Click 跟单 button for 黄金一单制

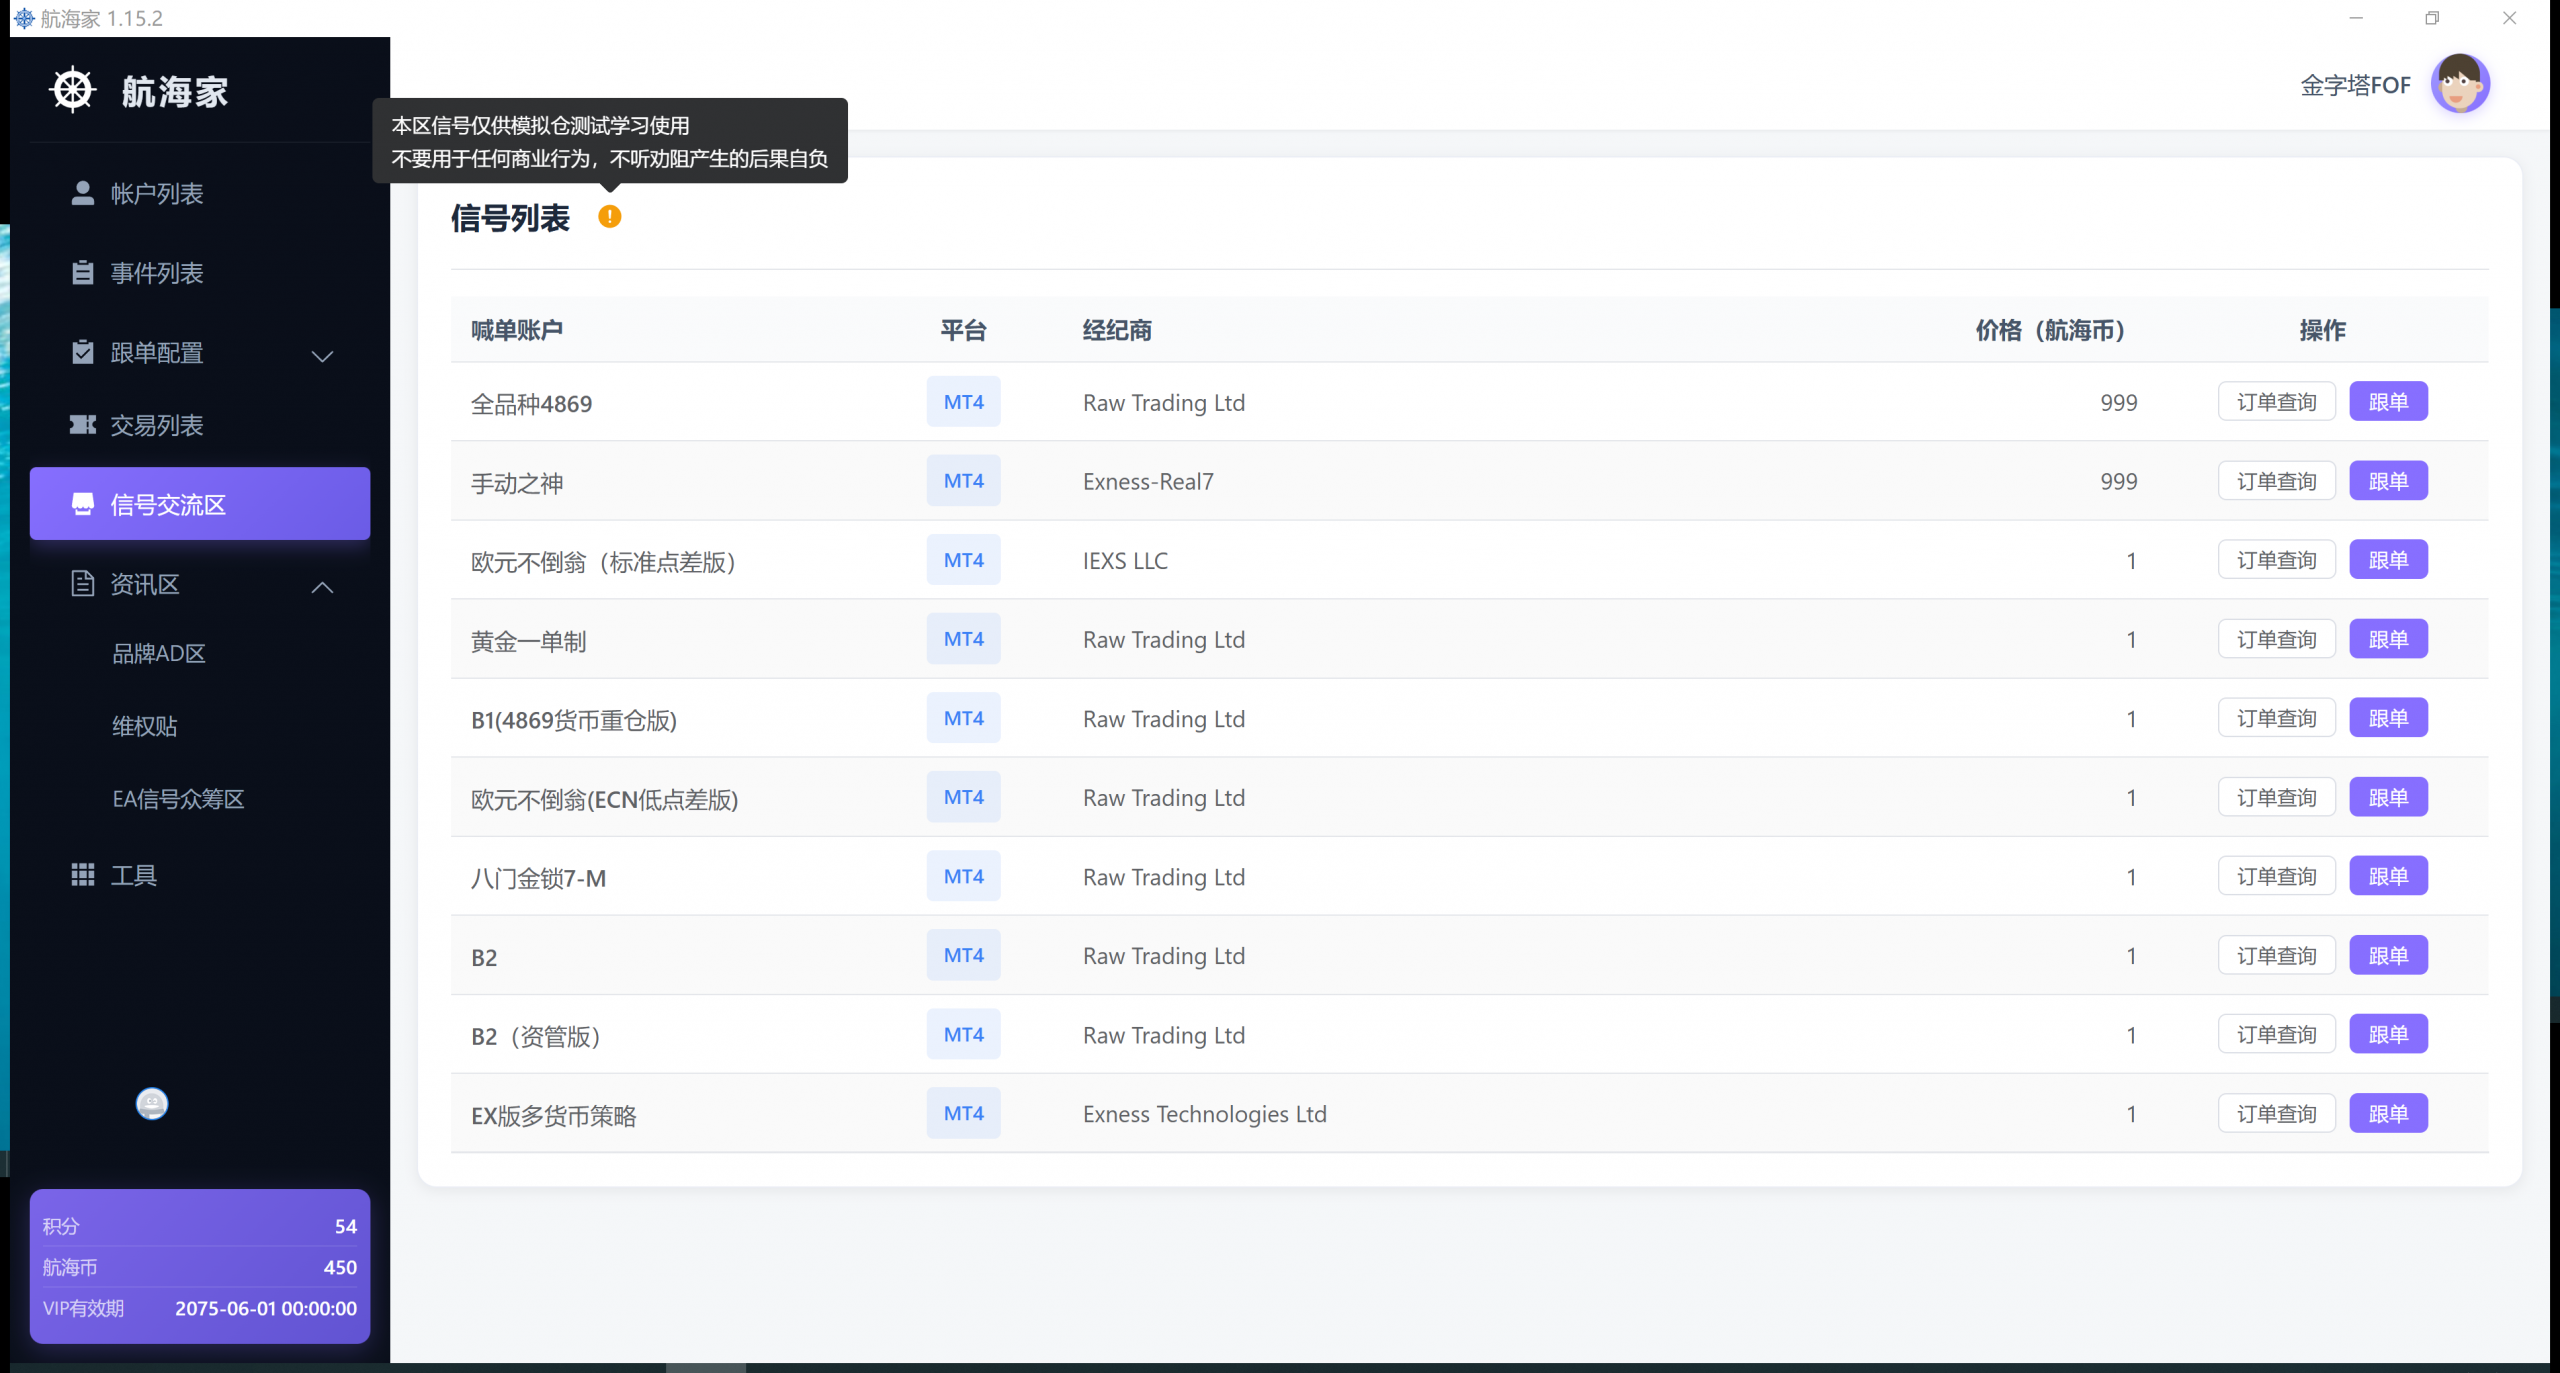(x=2387, y=639)
